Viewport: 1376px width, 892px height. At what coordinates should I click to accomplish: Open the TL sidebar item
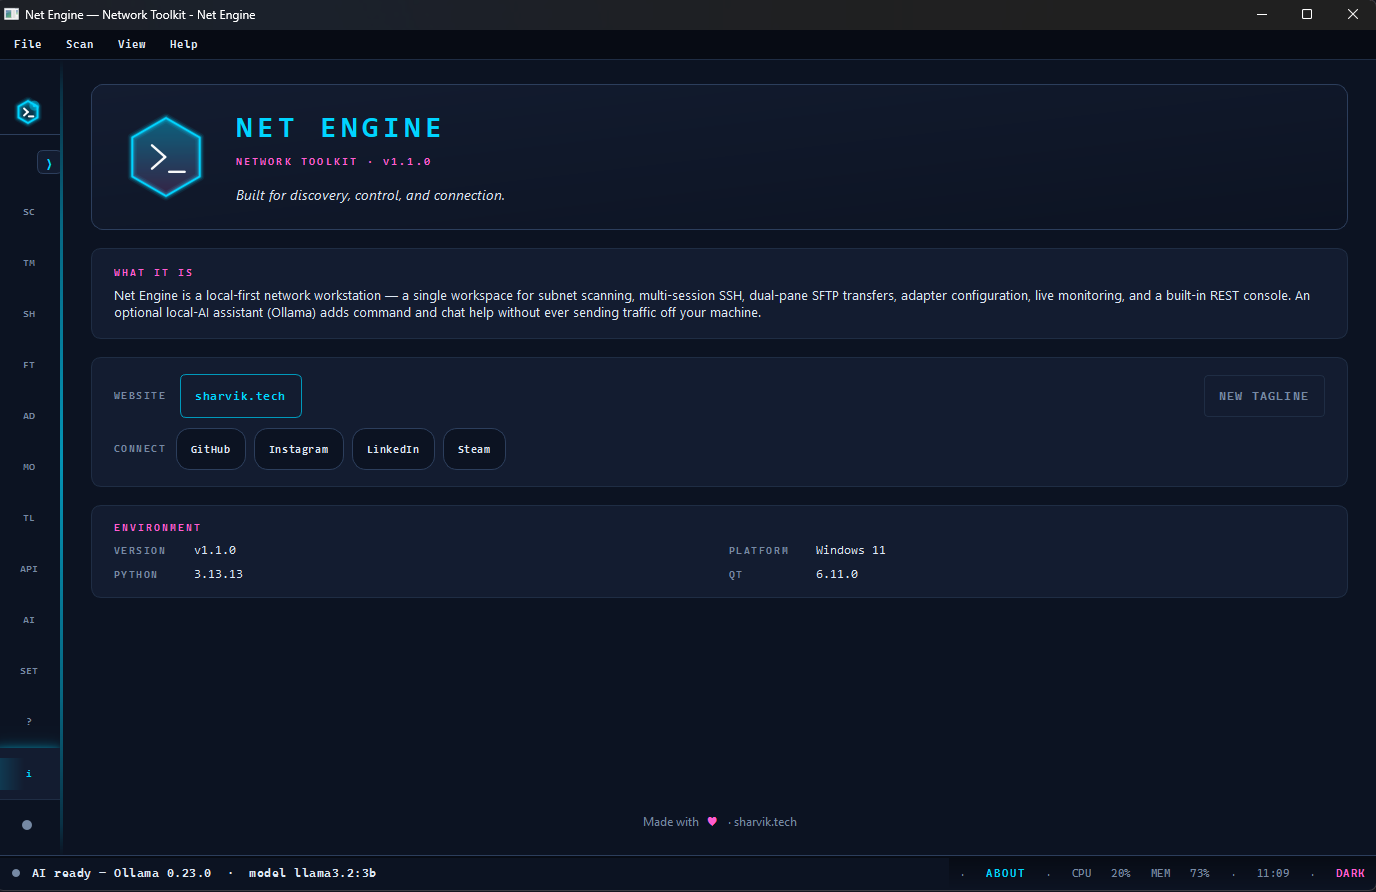click(29, 518)
